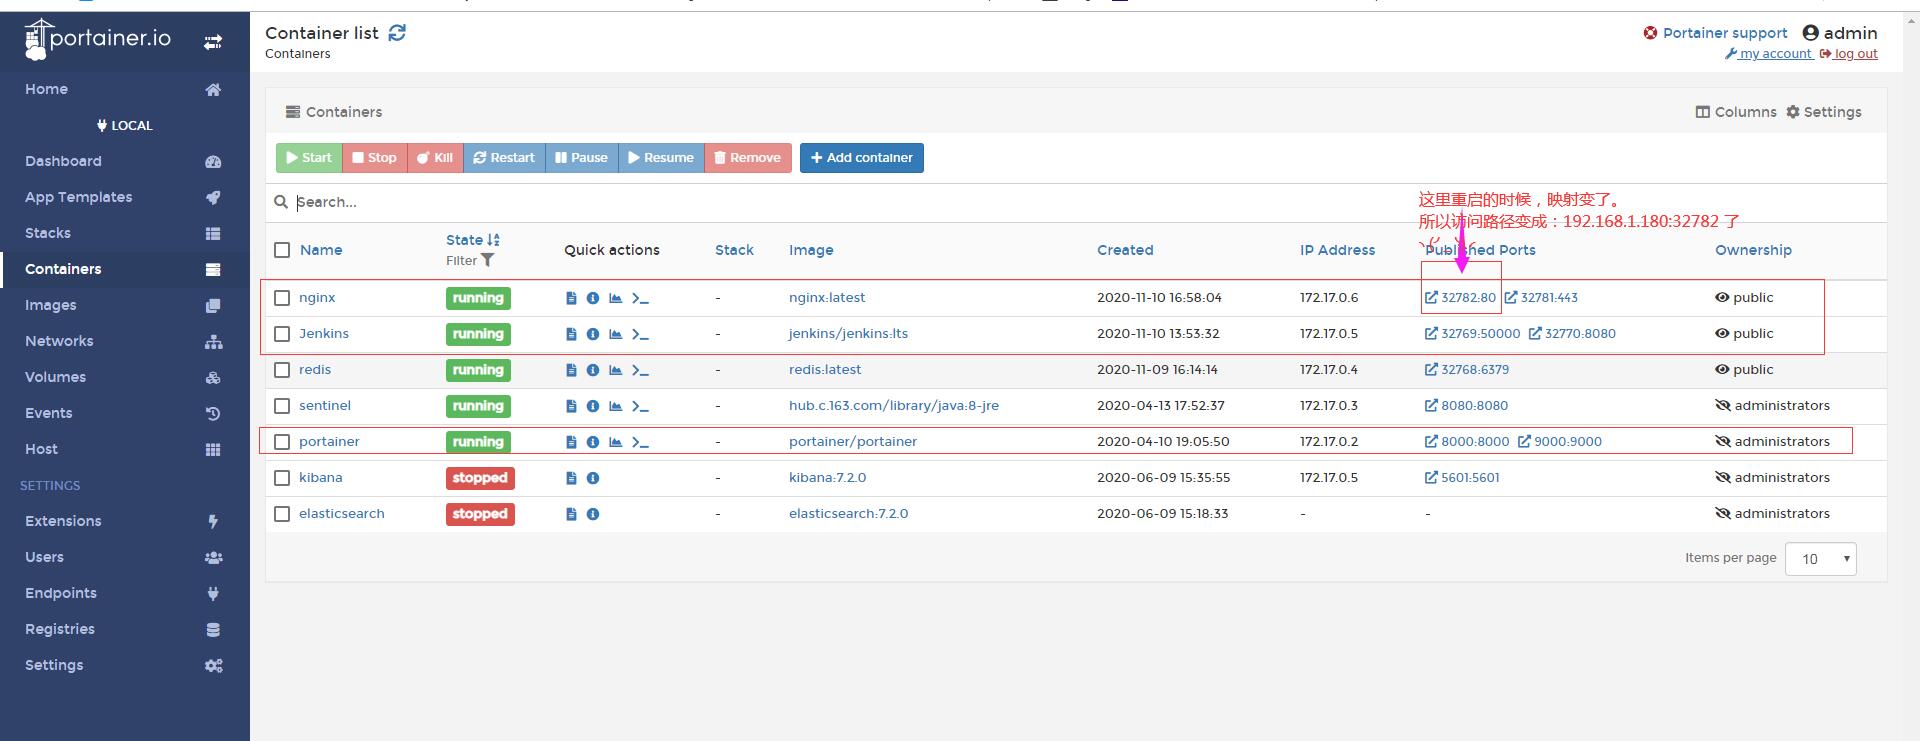Open console icon for nginx container
The height and width of the screenshot is (741, 1920).
[x=641, y=298]
